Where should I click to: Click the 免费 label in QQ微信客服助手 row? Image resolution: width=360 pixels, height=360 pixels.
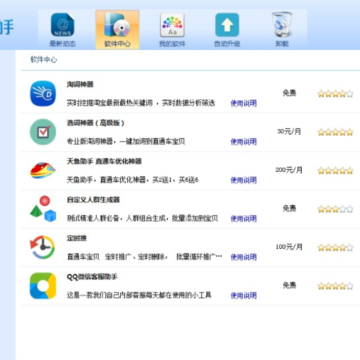point(289,286)
